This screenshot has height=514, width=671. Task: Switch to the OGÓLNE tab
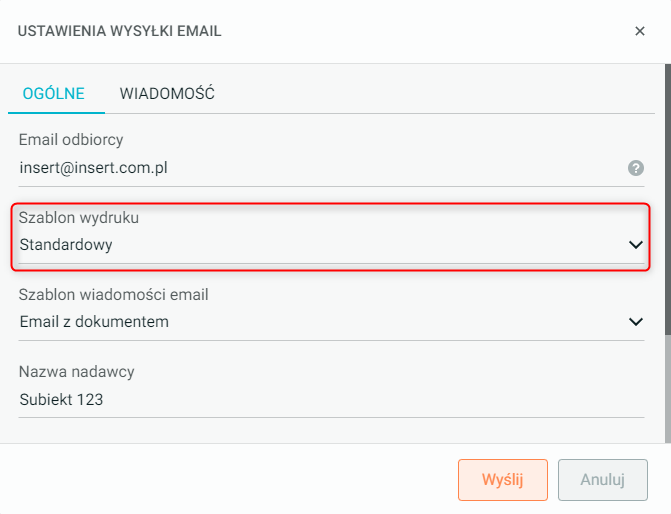(53, 94)
